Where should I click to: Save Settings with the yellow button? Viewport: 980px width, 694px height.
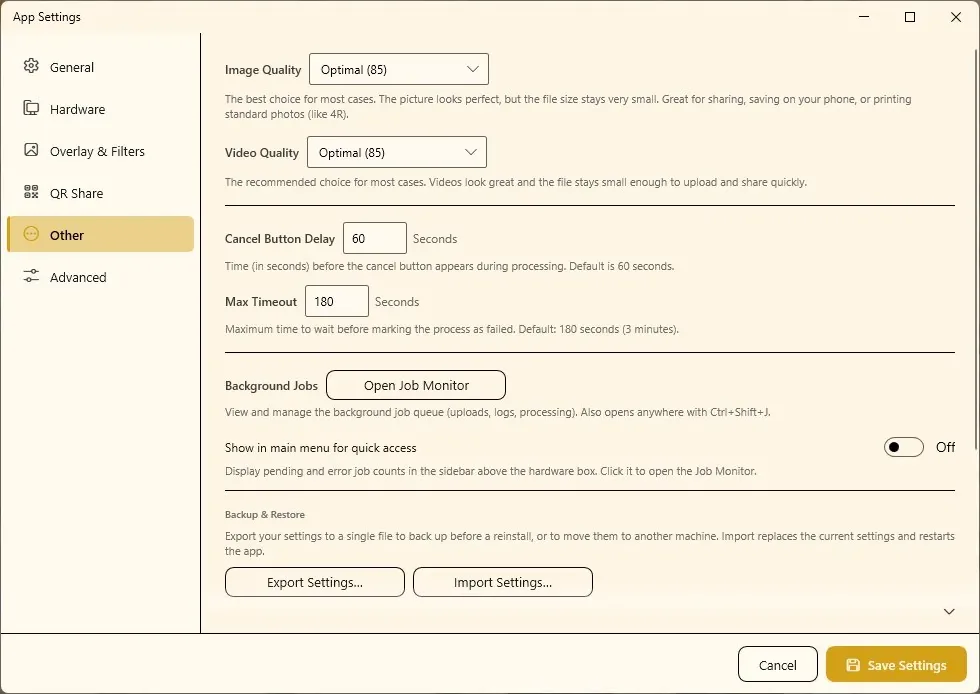pos(896,665)
